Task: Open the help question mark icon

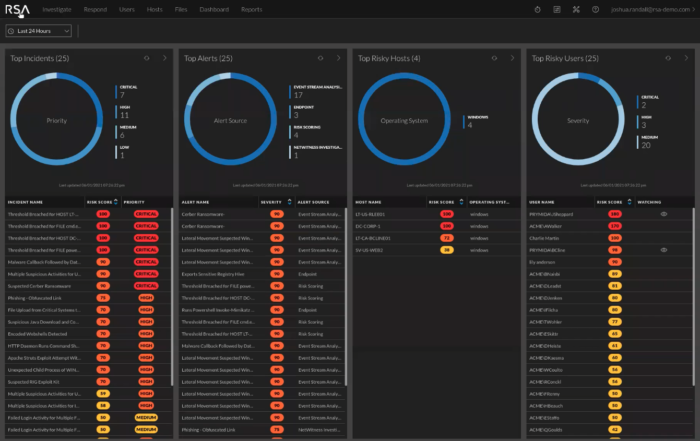Action: 596,9
